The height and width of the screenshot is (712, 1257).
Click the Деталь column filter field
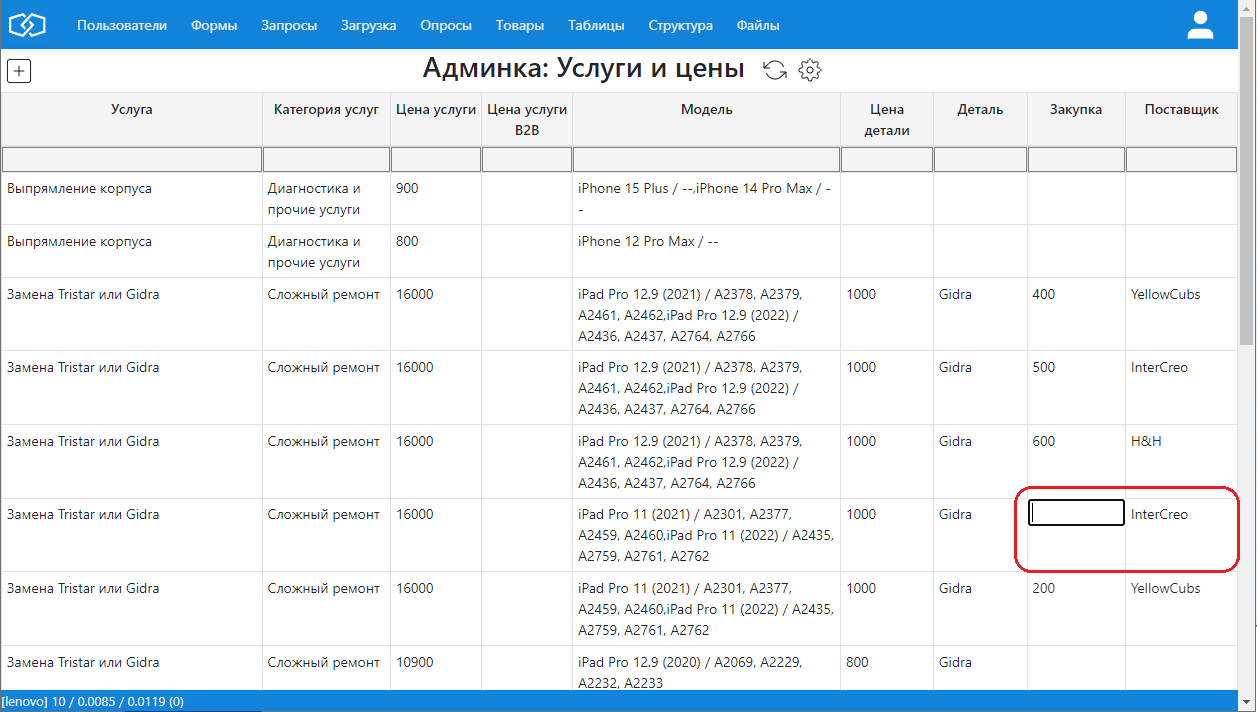(x=980, y=159)
